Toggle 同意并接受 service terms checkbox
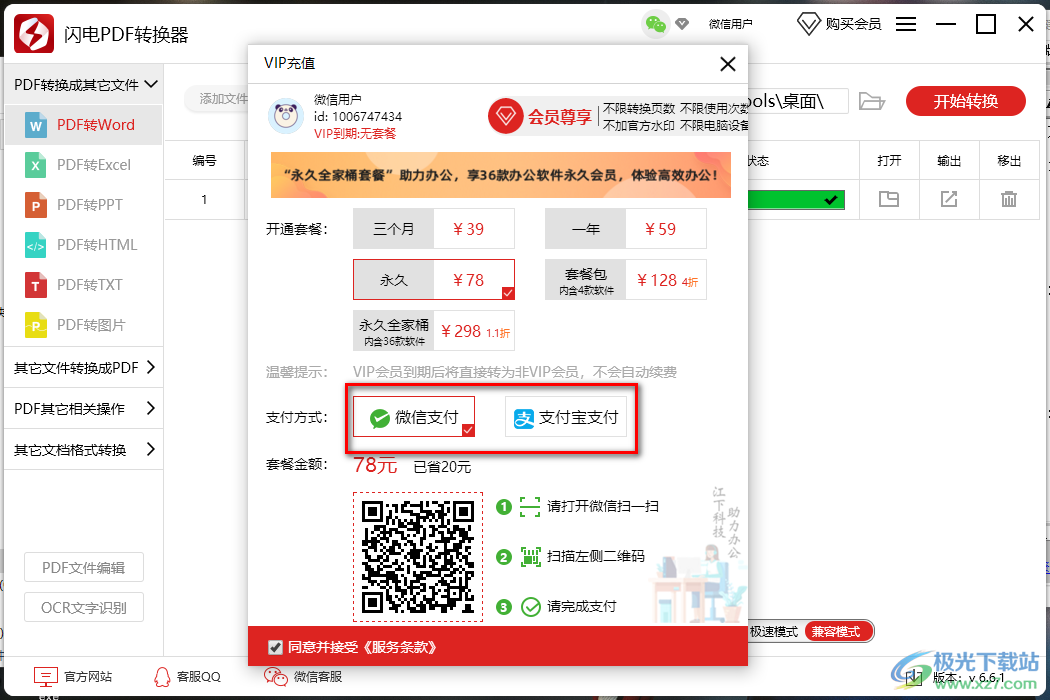Screen dimensions: 1050x700 point(275,647)
